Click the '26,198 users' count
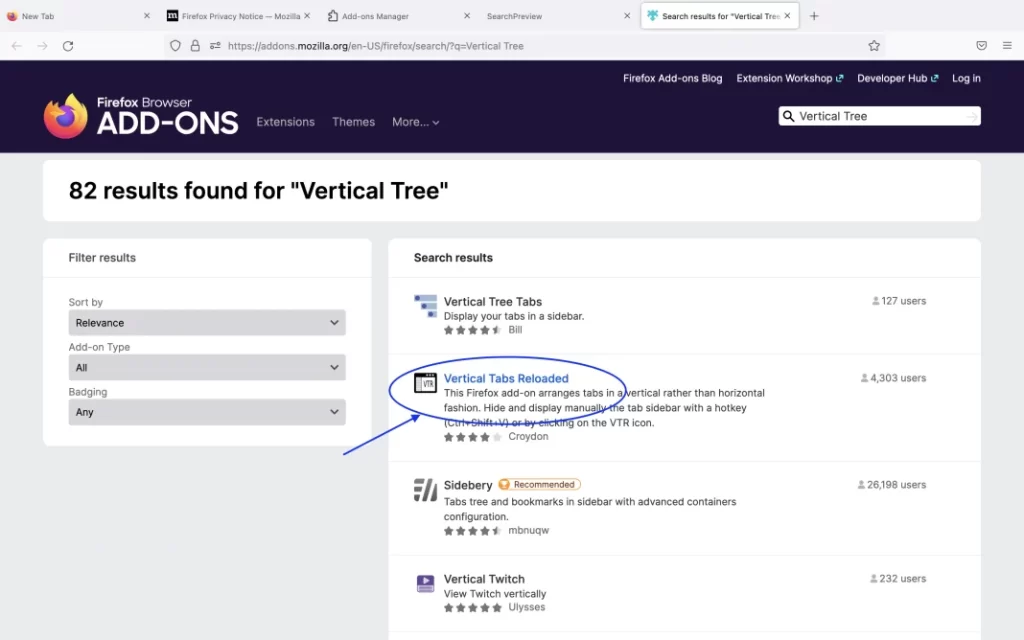 891,485
